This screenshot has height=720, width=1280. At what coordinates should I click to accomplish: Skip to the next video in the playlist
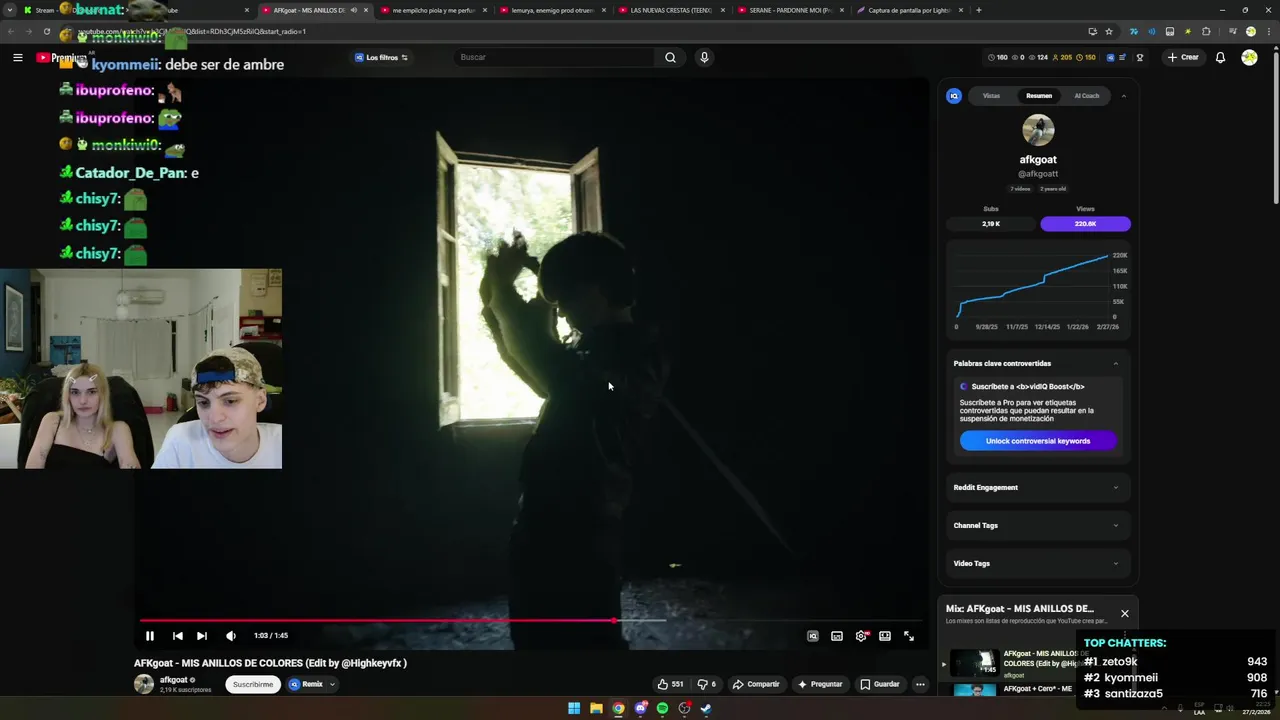(202, 636)
